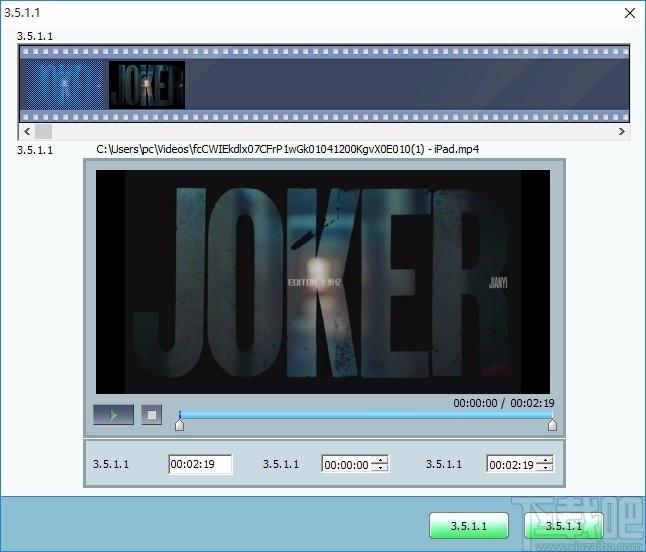Stop the video playback
This screenshot has width=646, height=552.
coord(152,414)
